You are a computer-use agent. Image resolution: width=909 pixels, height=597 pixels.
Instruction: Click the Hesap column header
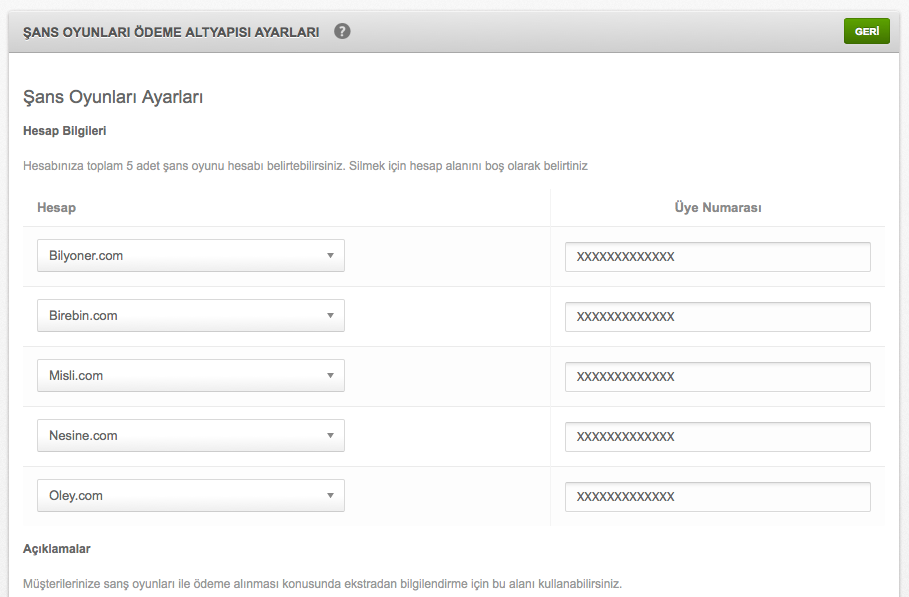tap(56, 208)
